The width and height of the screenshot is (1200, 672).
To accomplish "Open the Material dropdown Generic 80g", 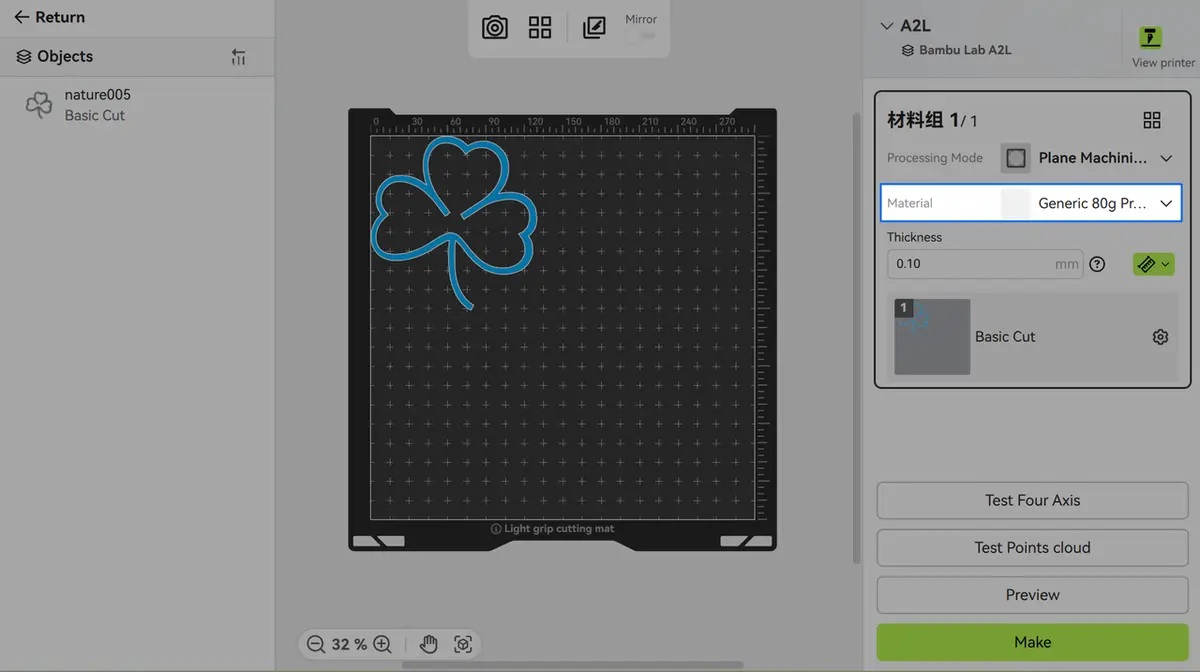I will pyautogui.click(x=1031, y=203).
